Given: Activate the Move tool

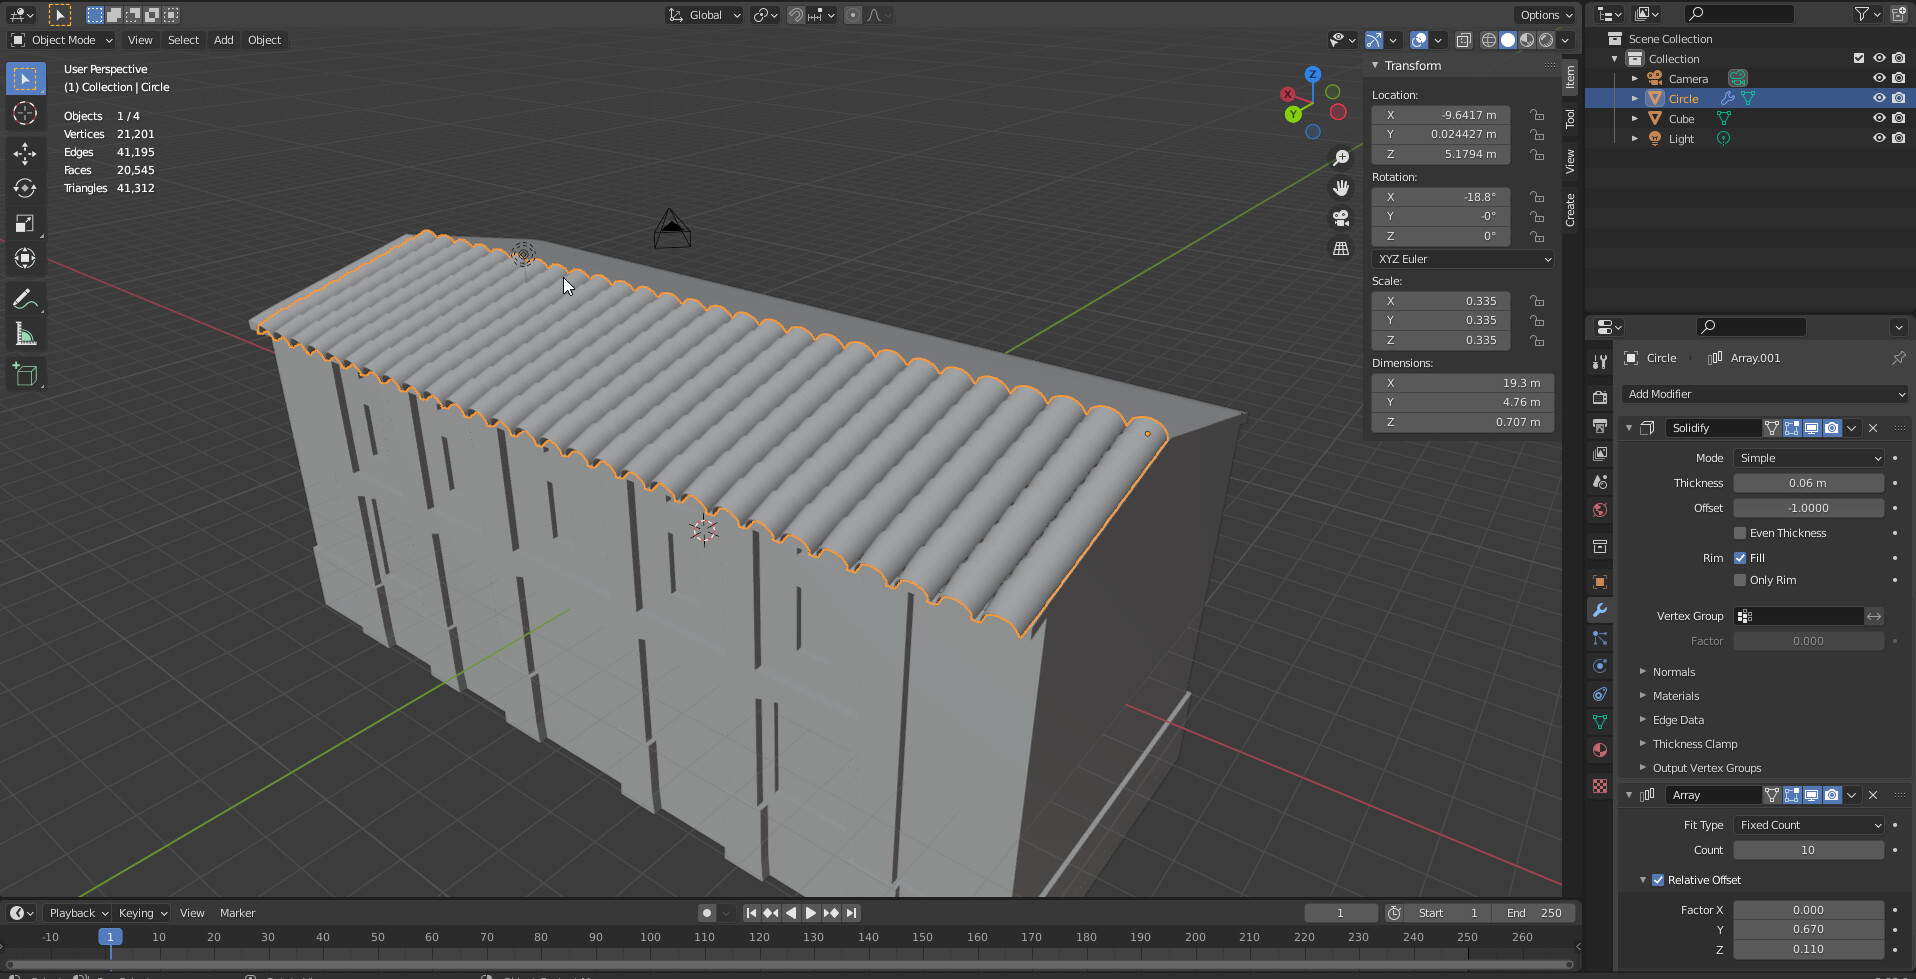Looking at the screenshot, I should (25, 153).
